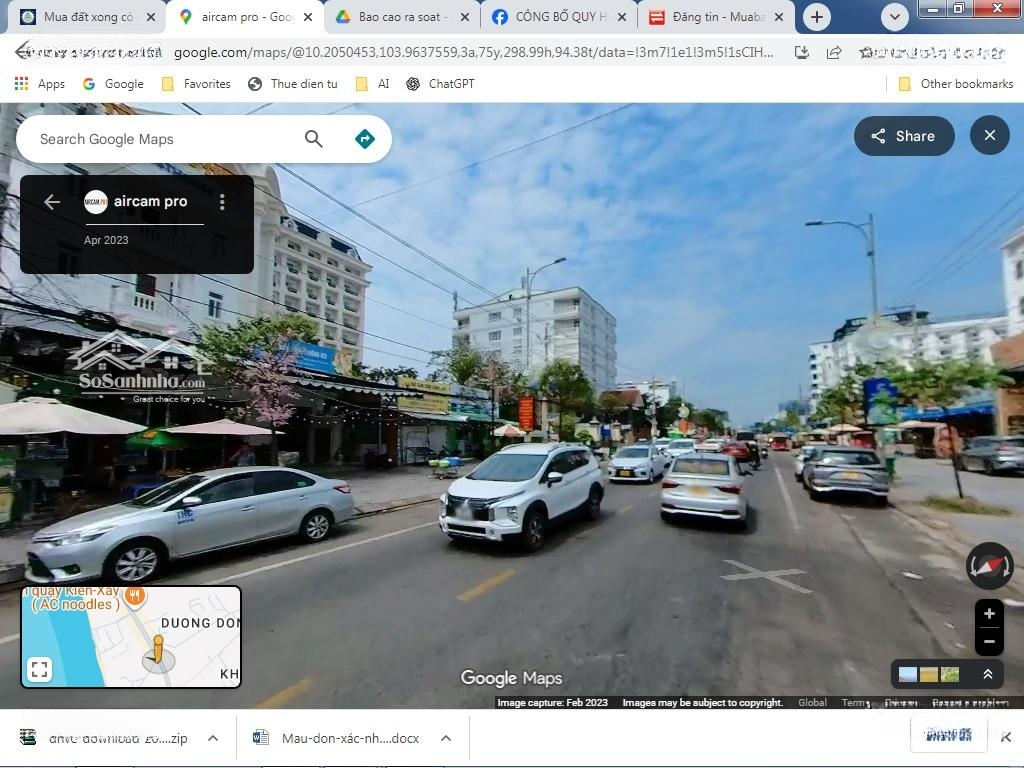
Task: Click zoom-in plus control on the map
Action: point(988,614)
